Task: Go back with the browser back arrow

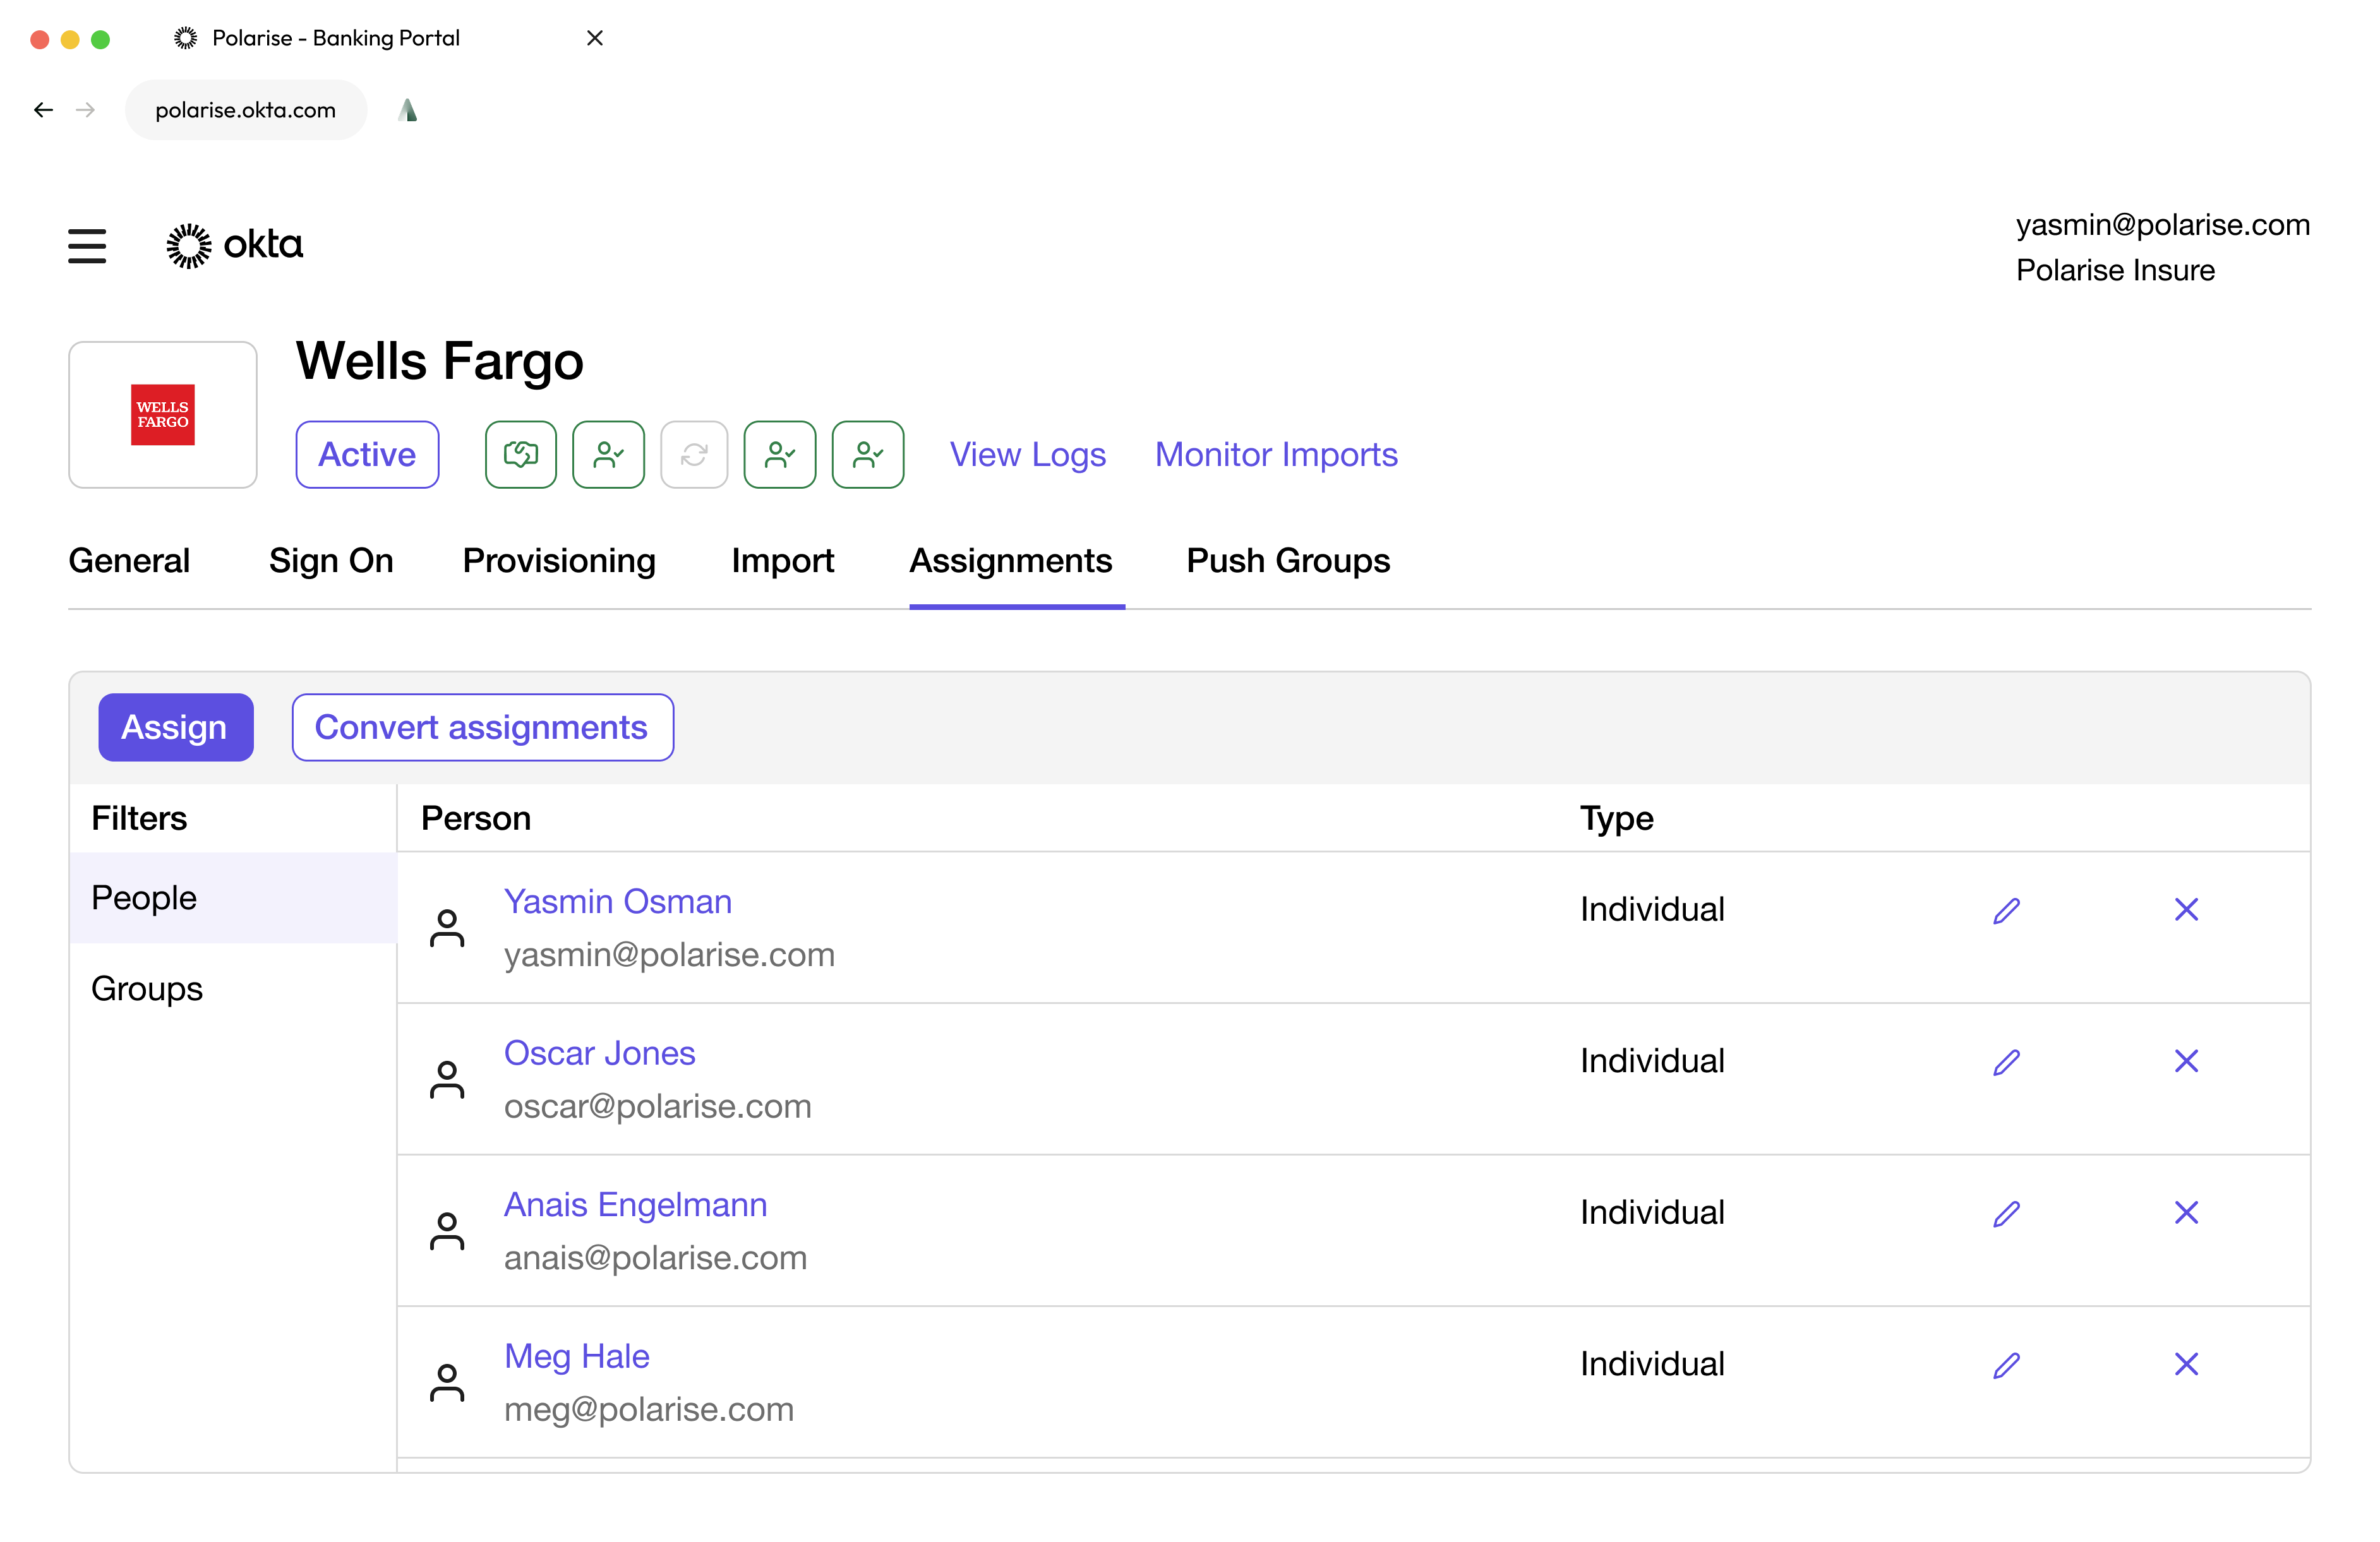Action: click(43, 110)
